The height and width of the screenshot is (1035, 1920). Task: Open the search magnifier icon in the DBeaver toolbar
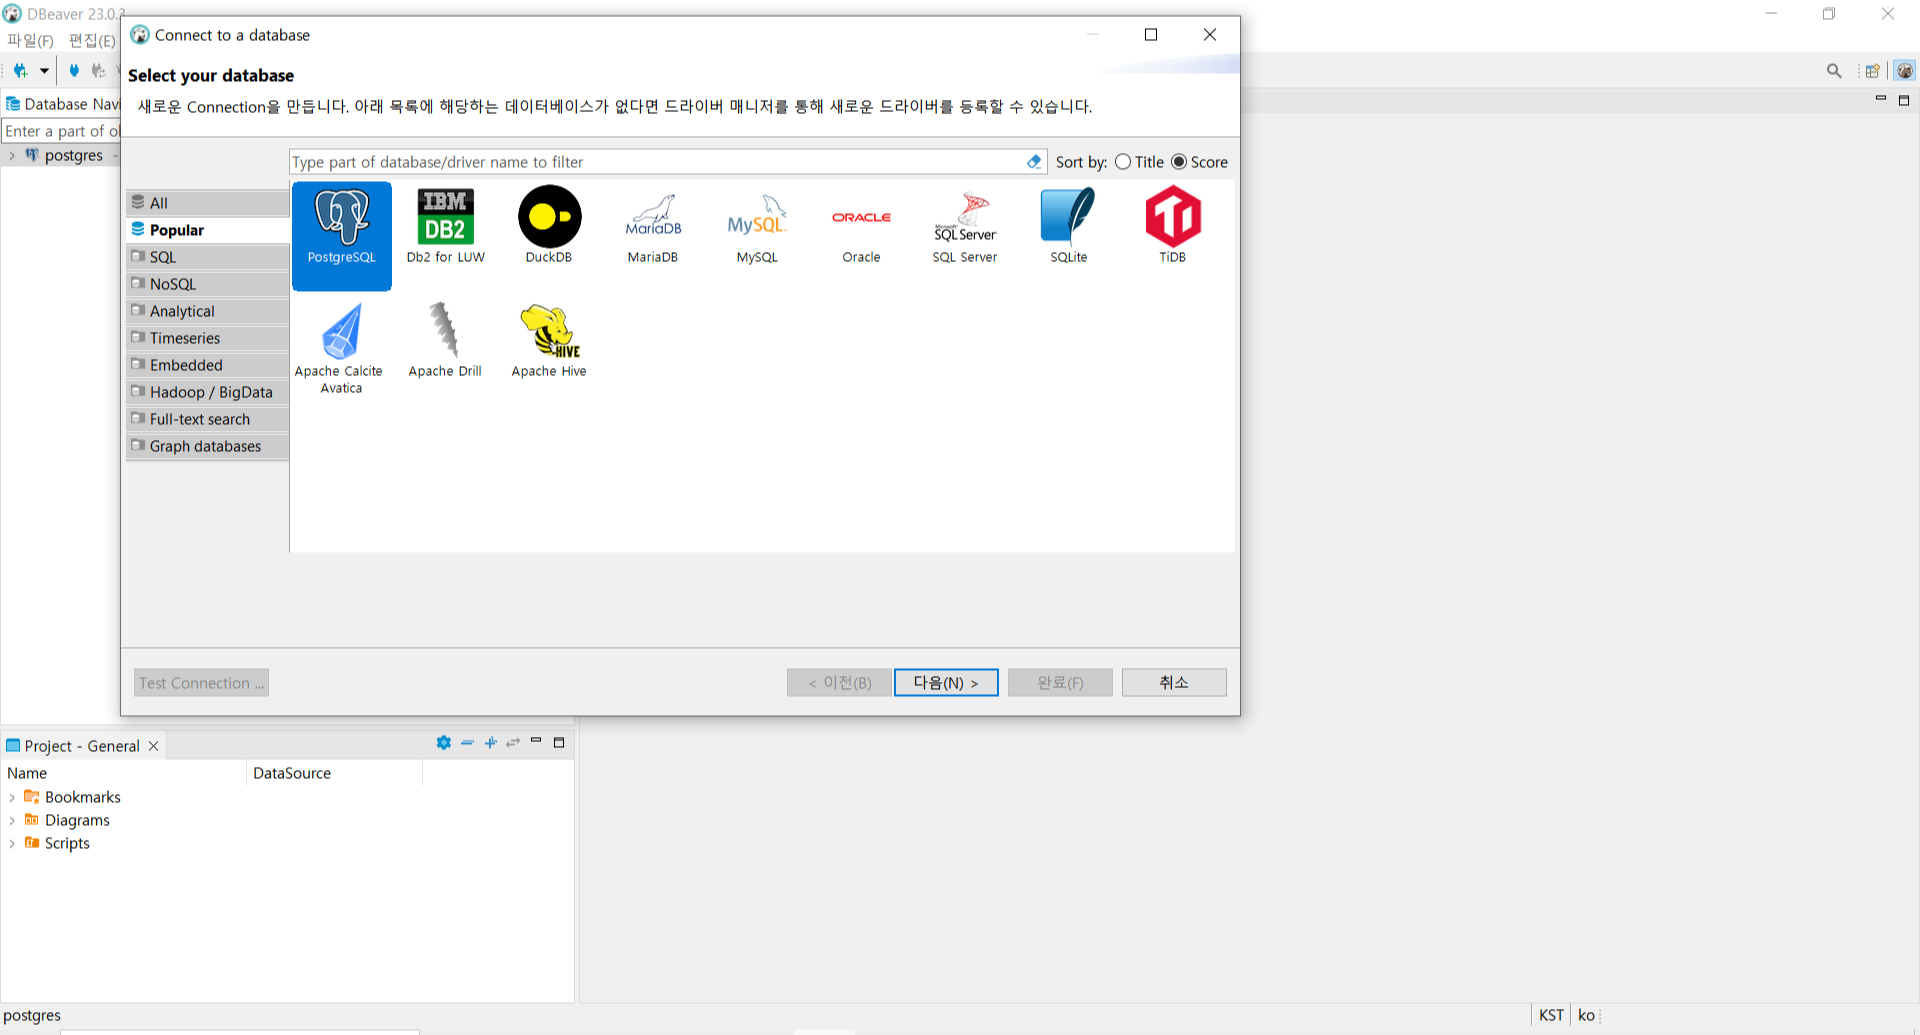click(1834, 70)
